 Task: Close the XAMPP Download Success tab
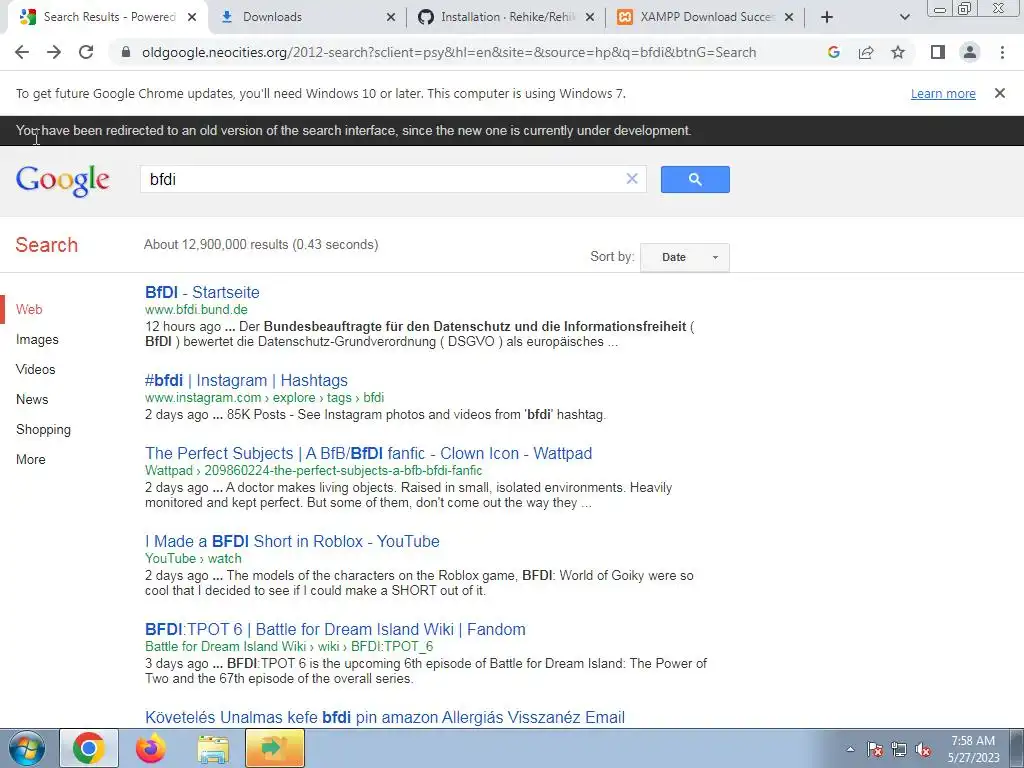[789, 17]
